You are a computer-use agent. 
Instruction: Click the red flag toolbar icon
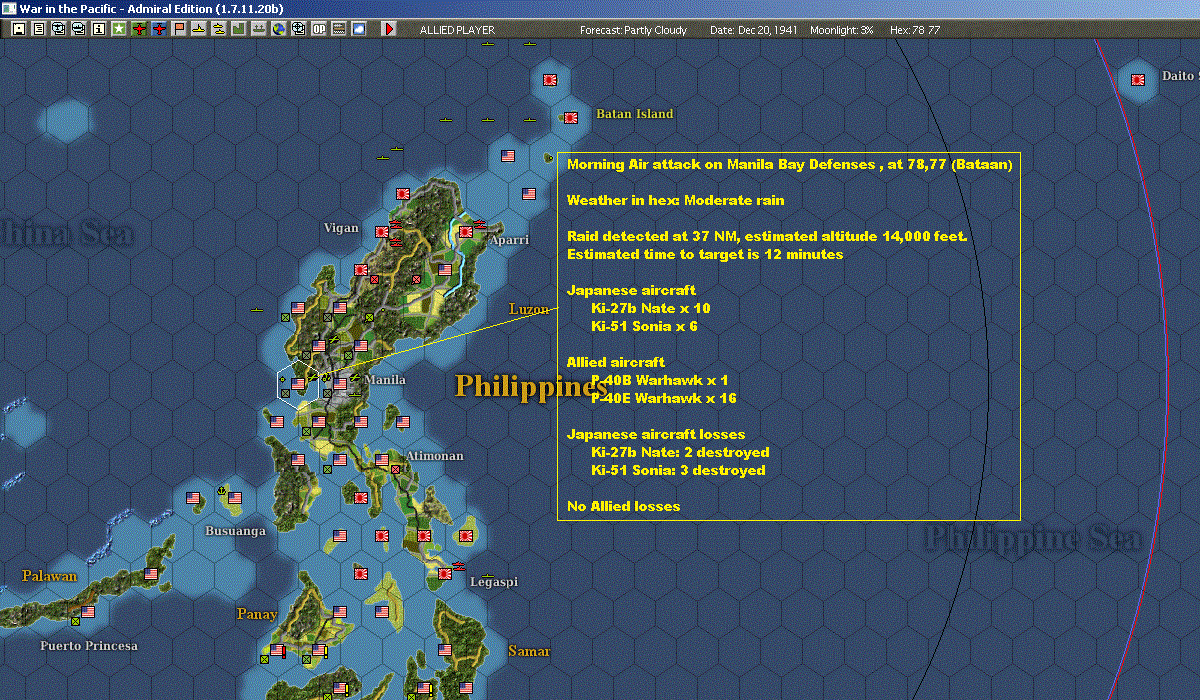[x=179, y=29]
